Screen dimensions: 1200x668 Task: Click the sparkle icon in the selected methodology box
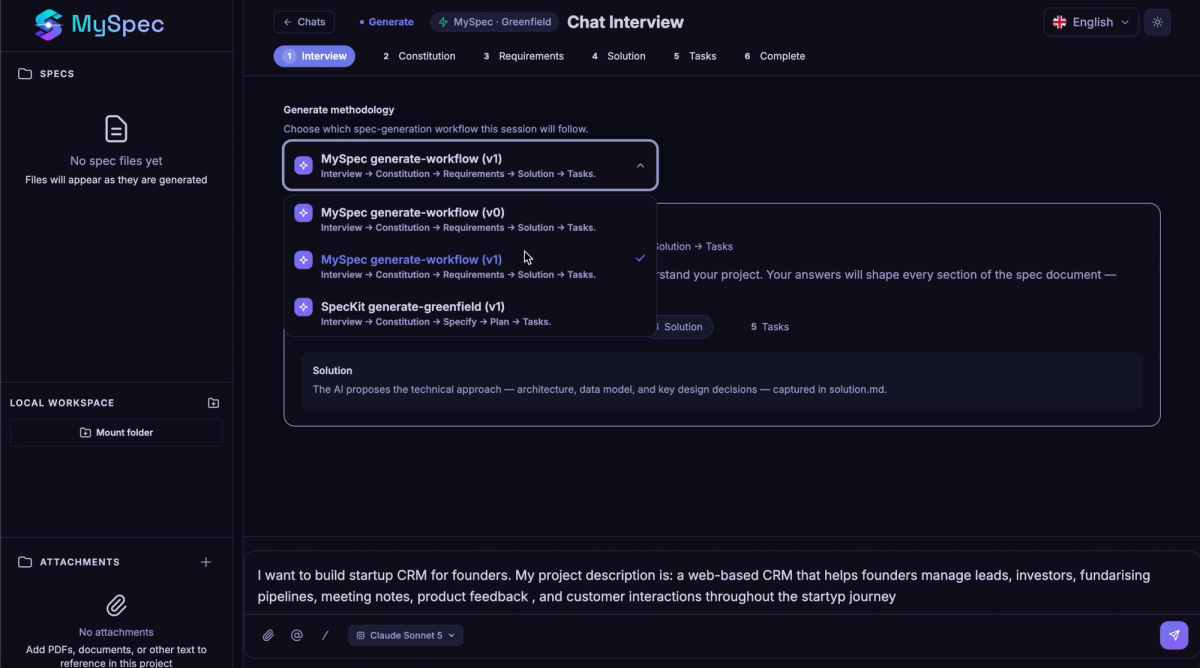pos(303,165)
